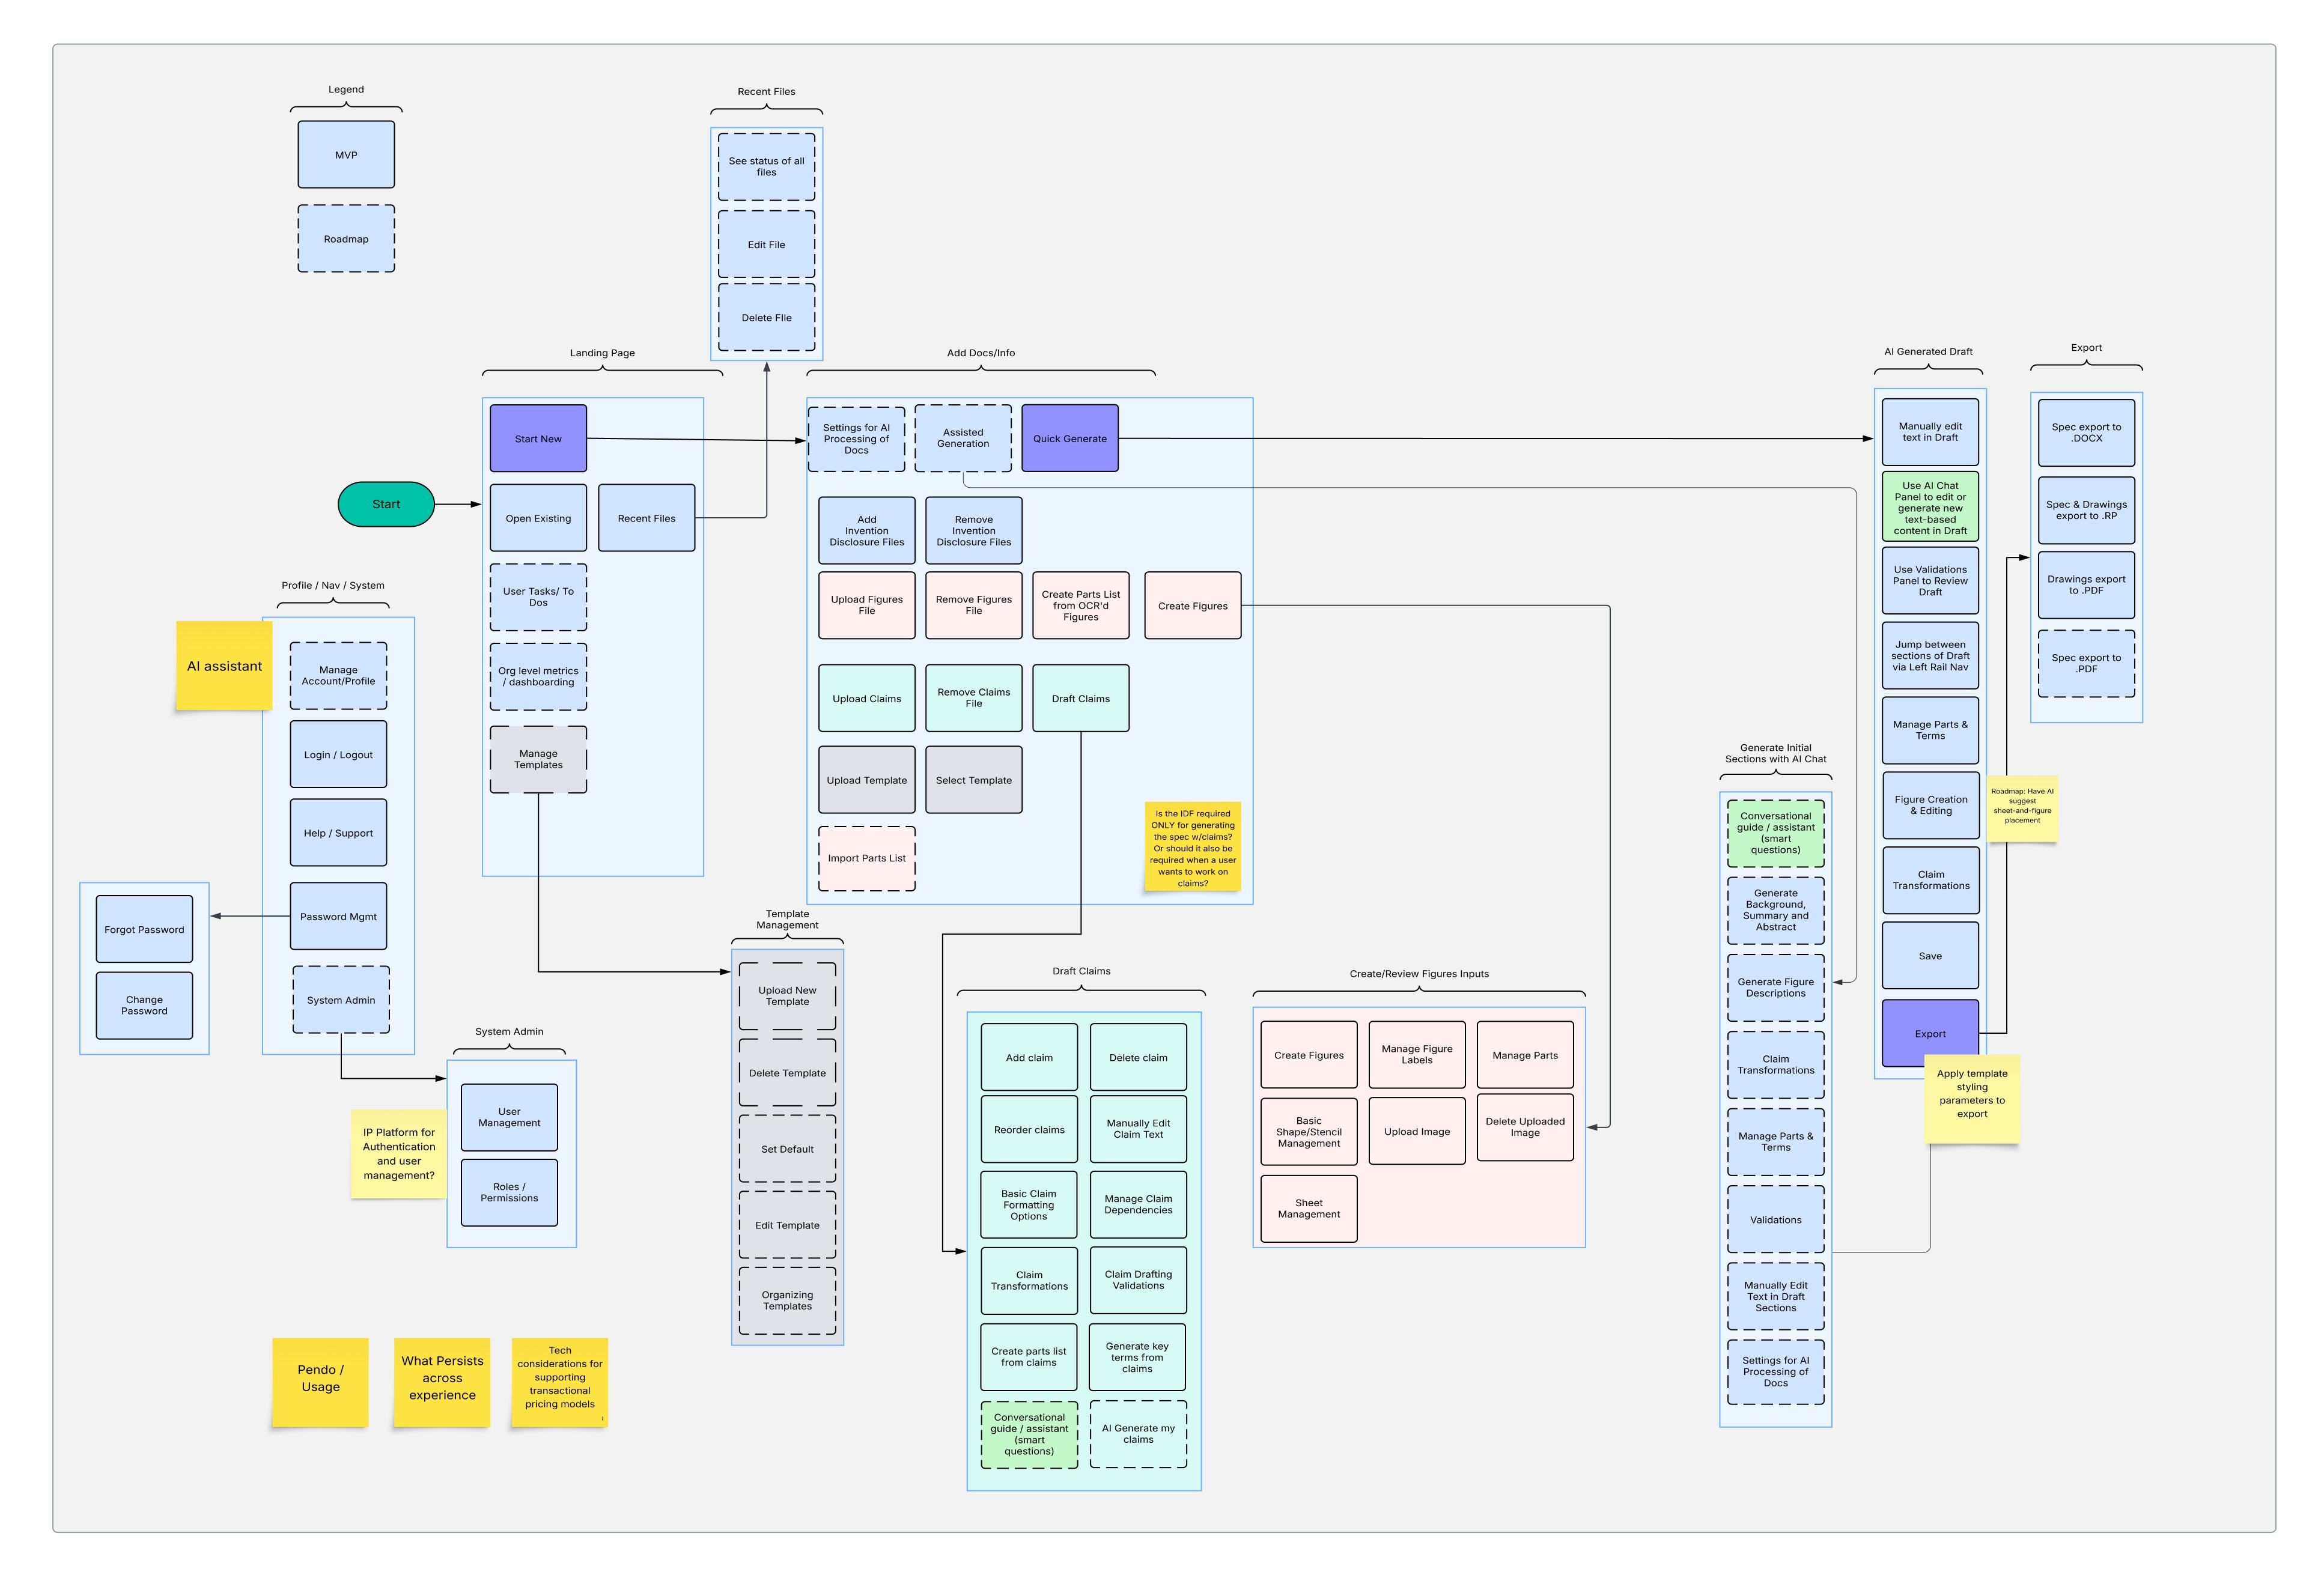Click the Draft Claims box in Add Docs/Info
The image size is (2324, 1581).
1081,698
